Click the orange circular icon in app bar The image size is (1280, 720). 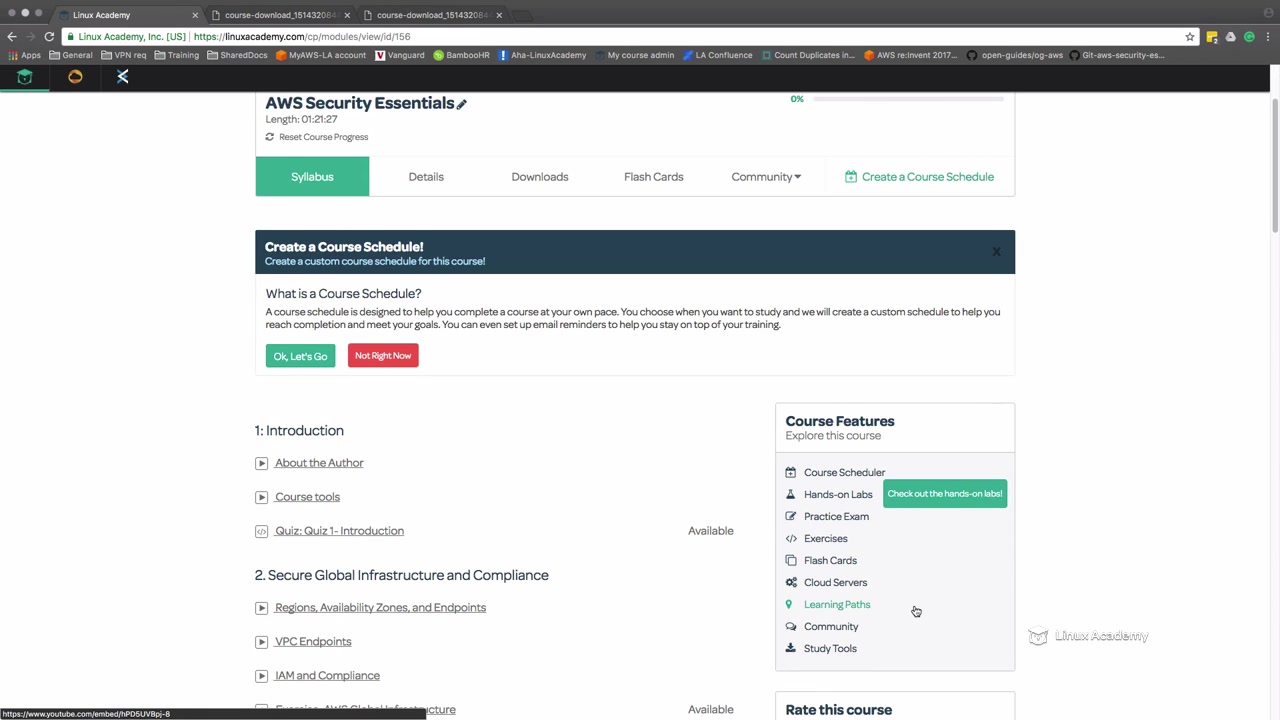pos(75,77)
